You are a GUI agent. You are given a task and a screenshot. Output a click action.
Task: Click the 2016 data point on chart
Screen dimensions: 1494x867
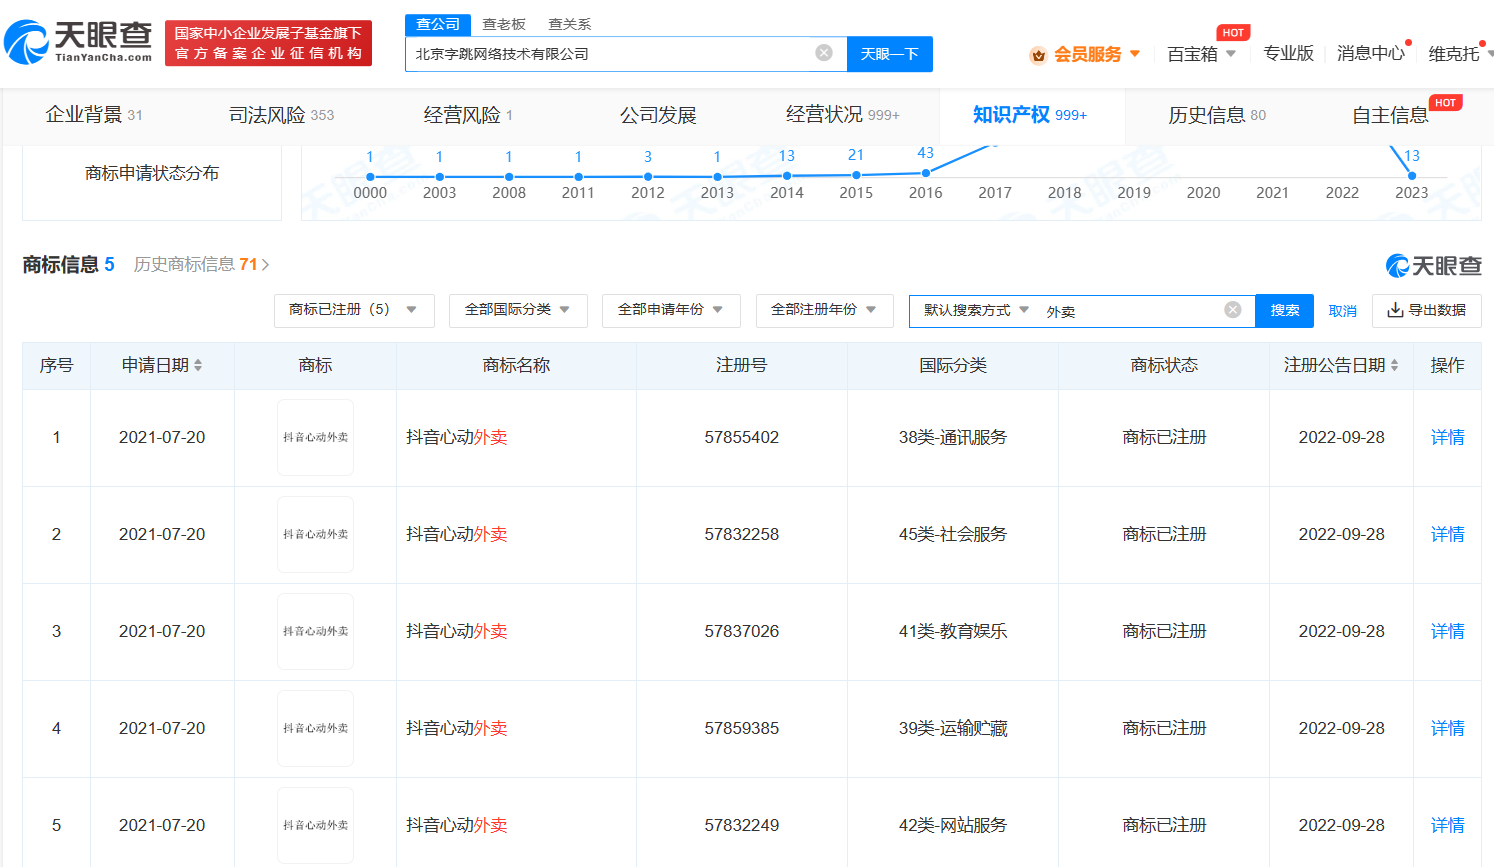[x=926, y=174]
